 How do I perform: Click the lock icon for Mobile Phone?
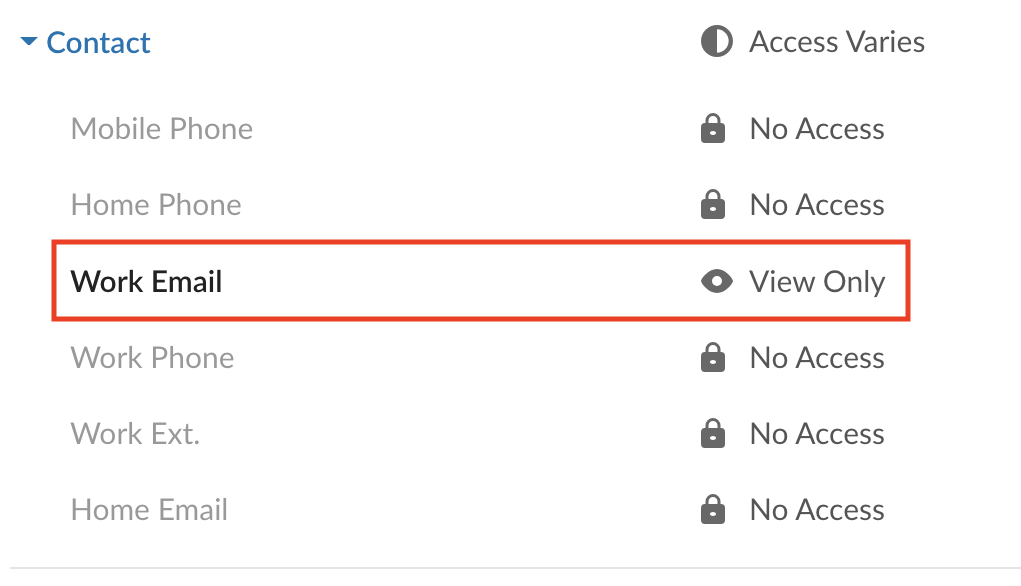713,129
